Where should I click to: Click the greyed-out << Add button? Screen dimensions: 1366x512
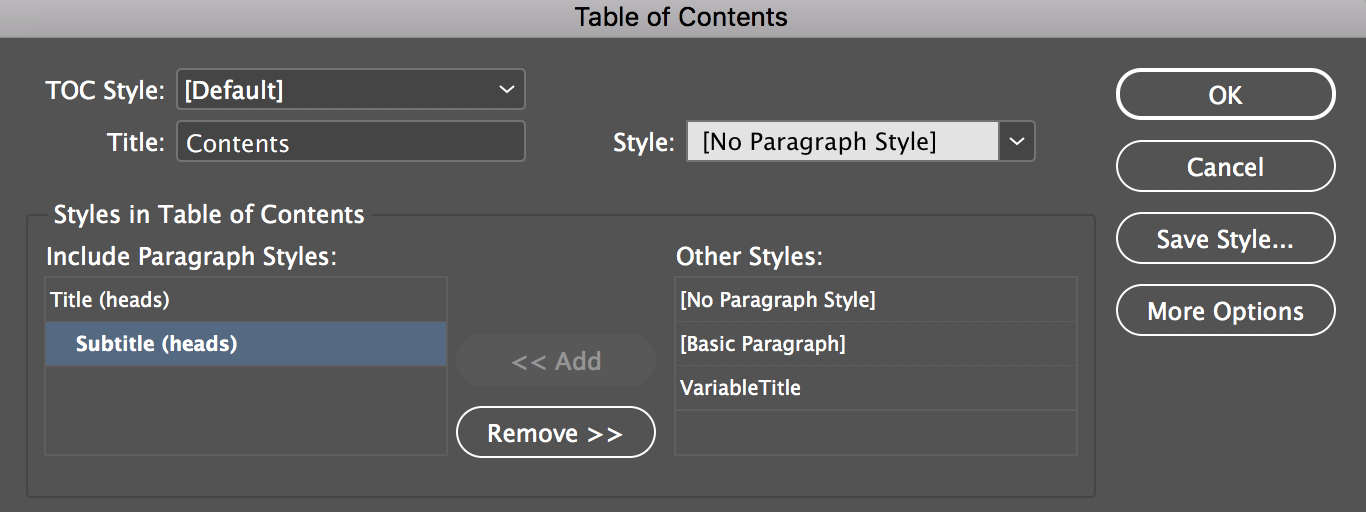(555, 361)
